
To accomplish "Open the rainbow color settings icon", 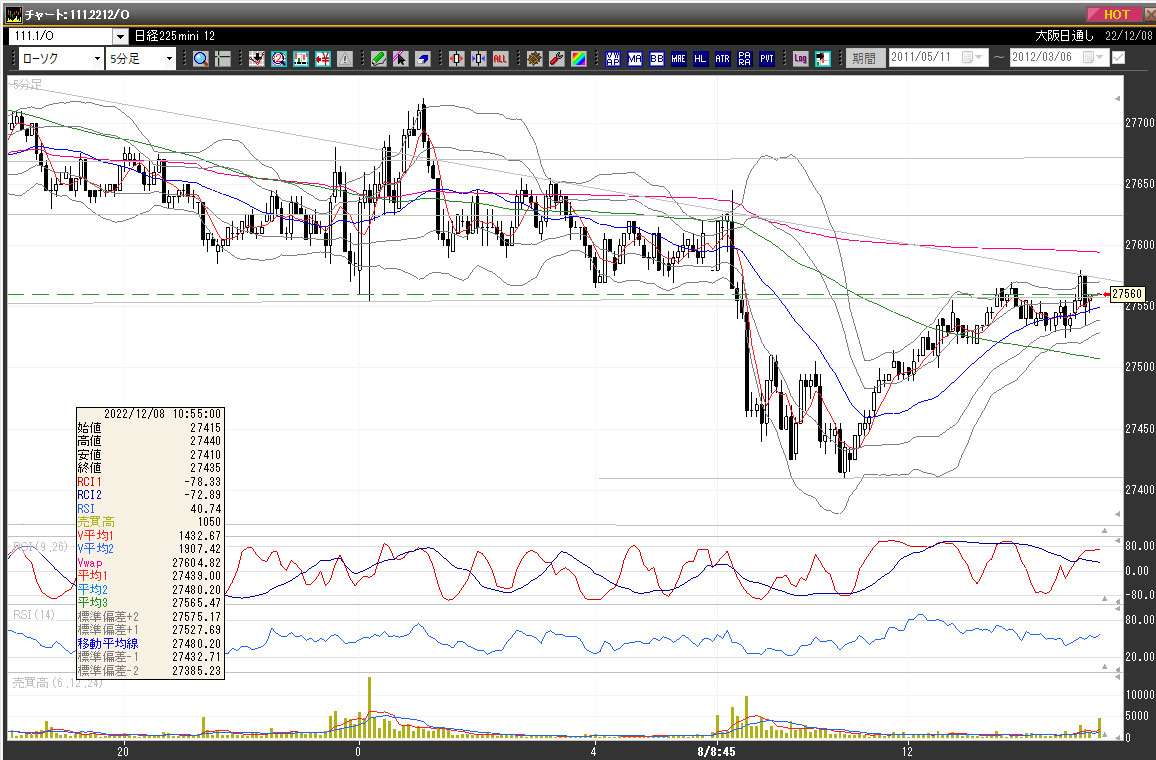I will (x=579, y=58).
